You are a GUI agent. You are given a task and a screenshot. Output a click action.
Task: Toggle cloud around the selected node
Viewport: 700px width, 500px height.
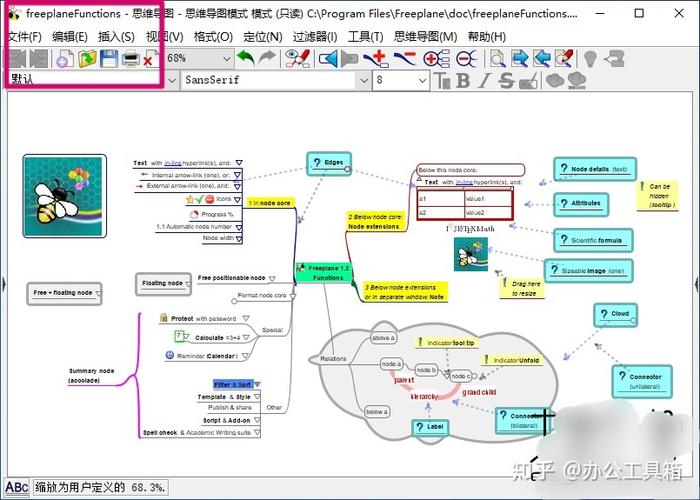[x=555, y=80]
